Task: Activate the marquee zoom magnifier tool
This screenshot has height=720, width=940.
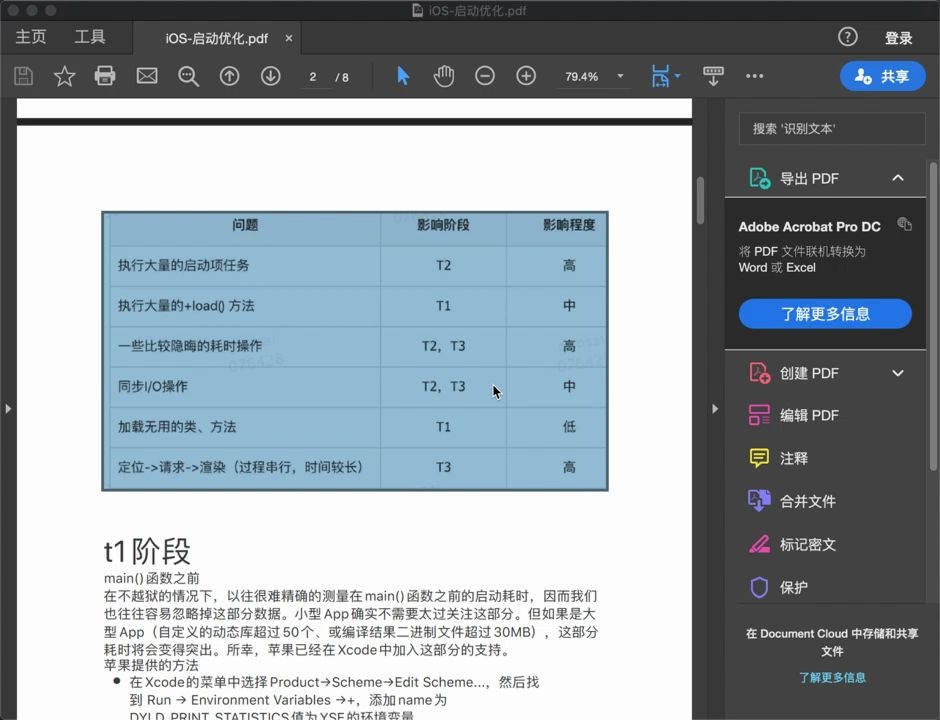Action: click(x=188, y=75)
